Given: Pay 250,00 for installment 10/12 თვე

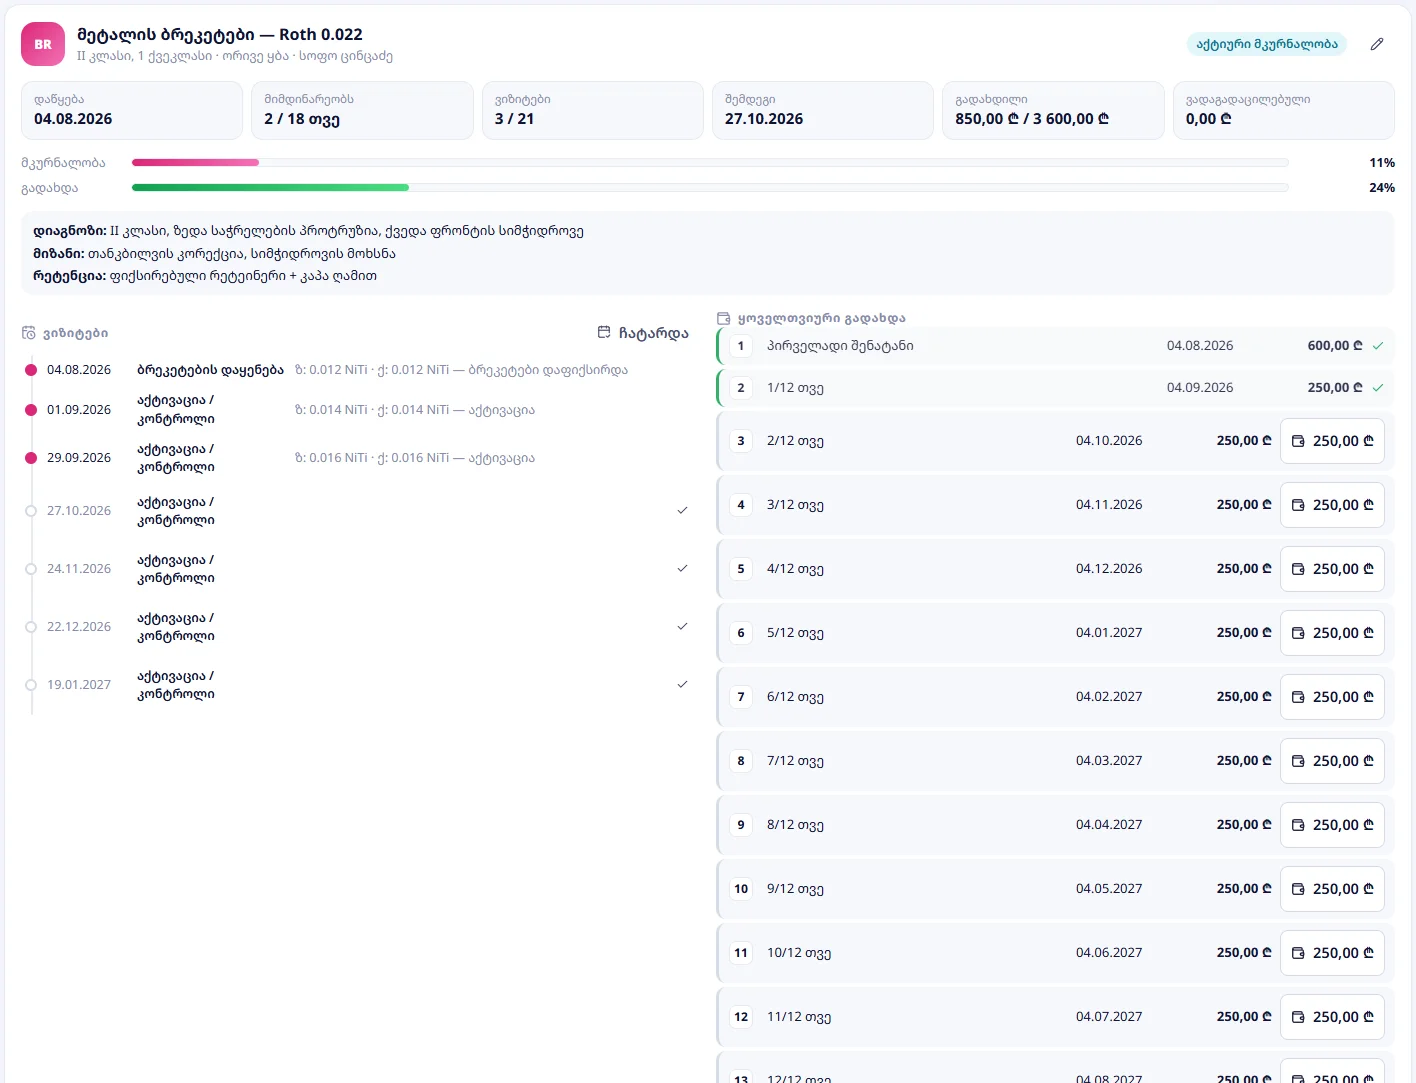Looking at the screenshot, I should point(1332,953).
